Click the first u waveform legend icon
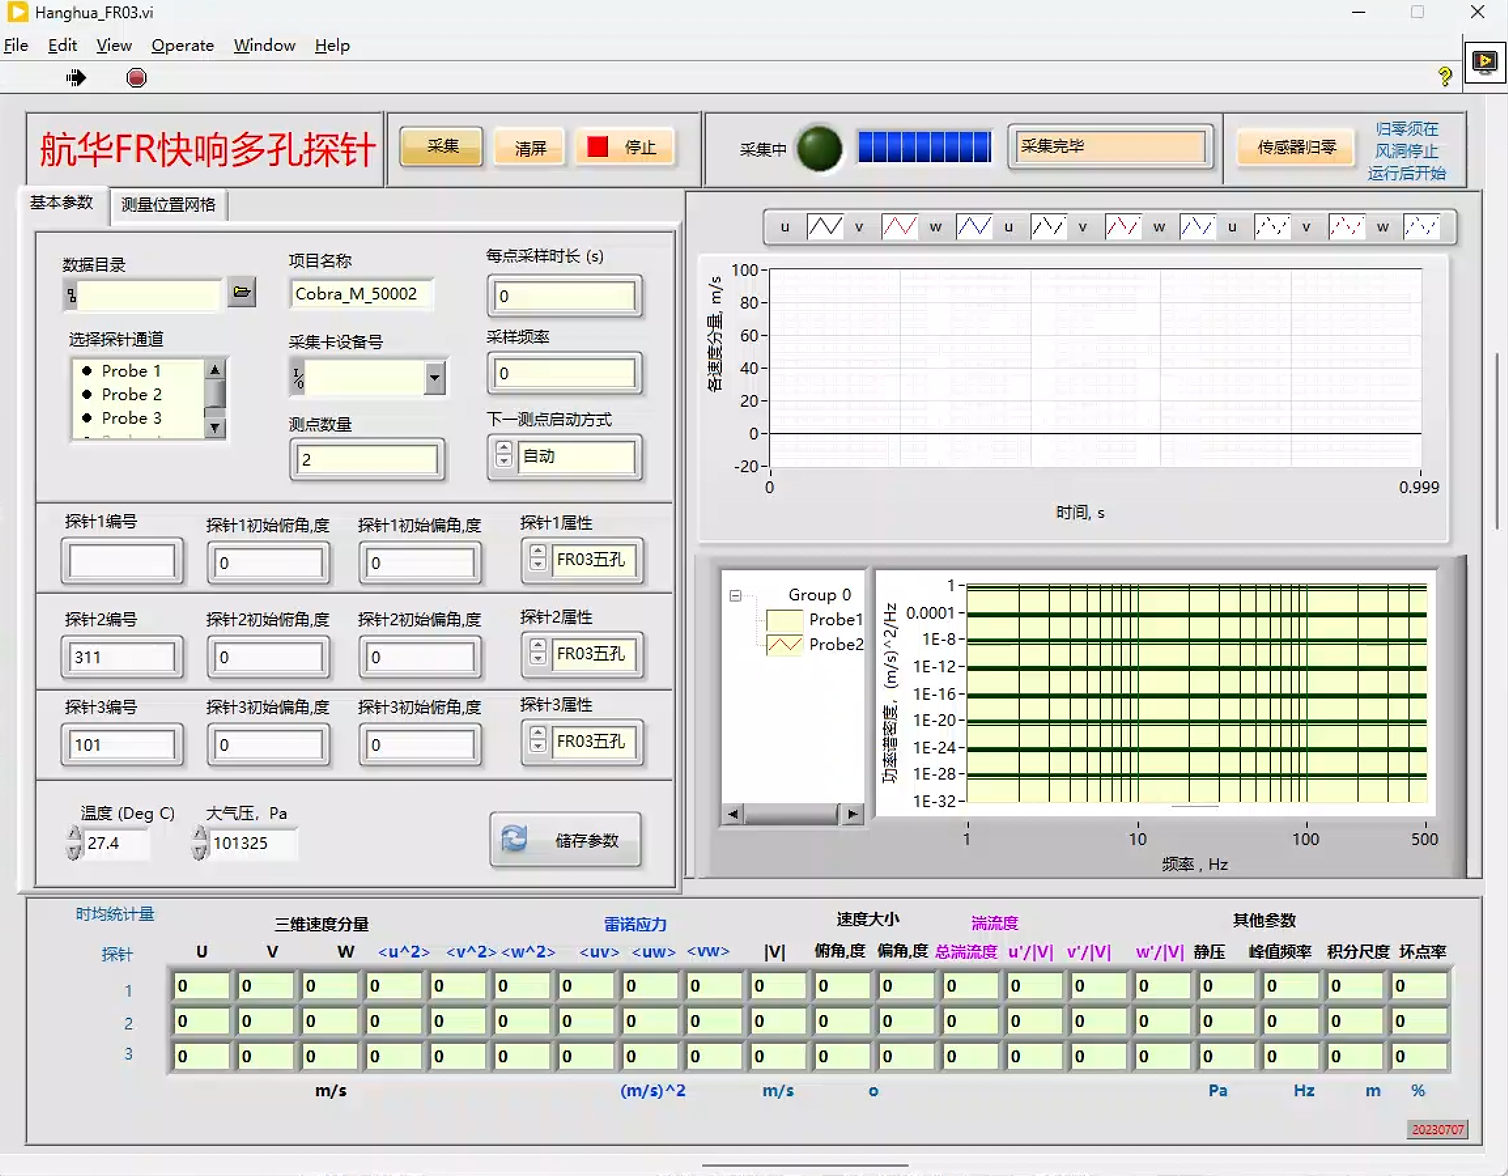Image resolution: width=1508 pixels, height=1176 pixels. pyautogui.click(x=824, y=227)
